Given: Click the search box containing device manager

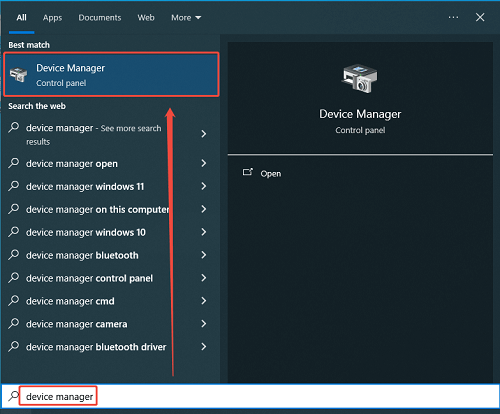Looking at the screenshot, I should point(250,396).
